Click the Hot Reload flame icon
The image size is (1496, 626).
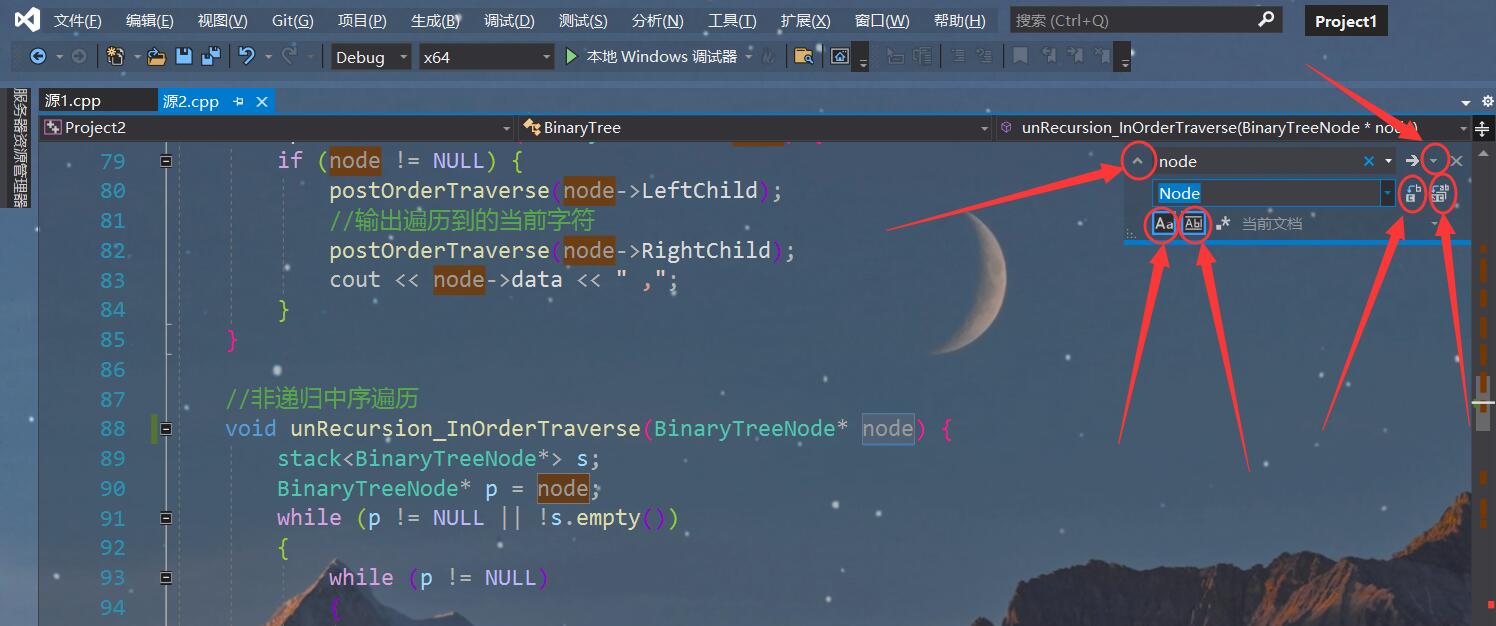[x=768, y=57]
